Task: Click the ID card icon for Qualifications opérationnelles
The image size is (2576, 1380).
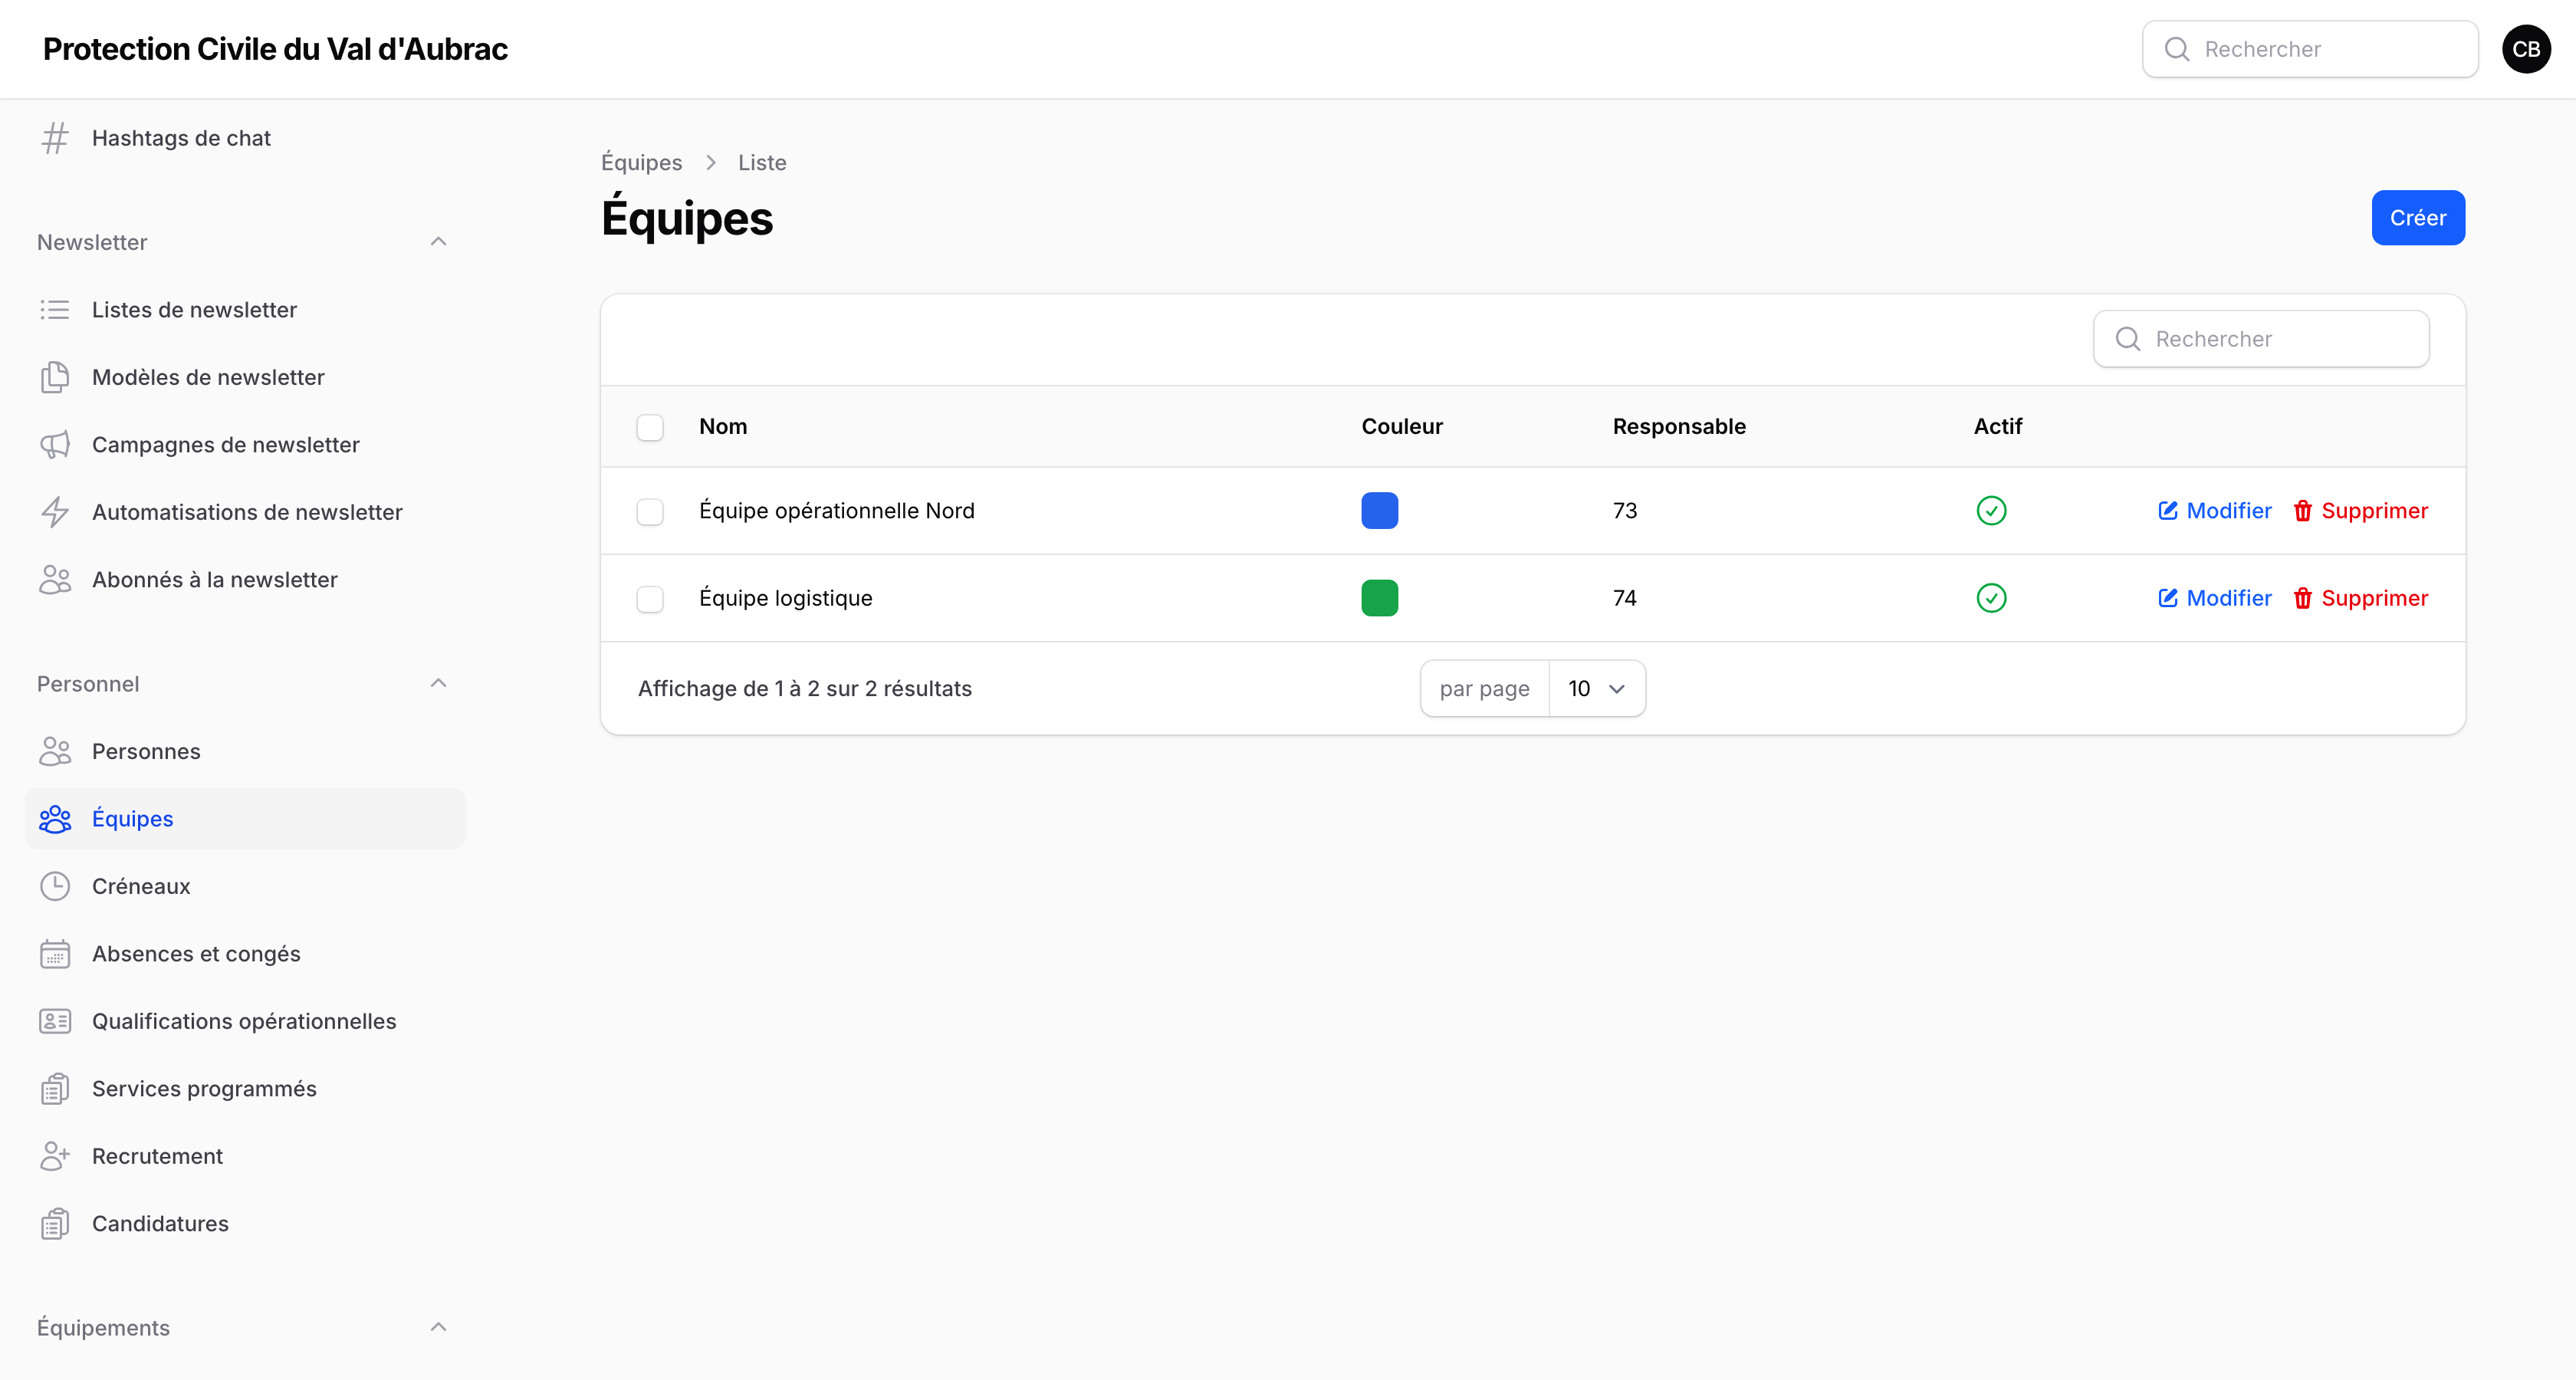Action: 55,1021
